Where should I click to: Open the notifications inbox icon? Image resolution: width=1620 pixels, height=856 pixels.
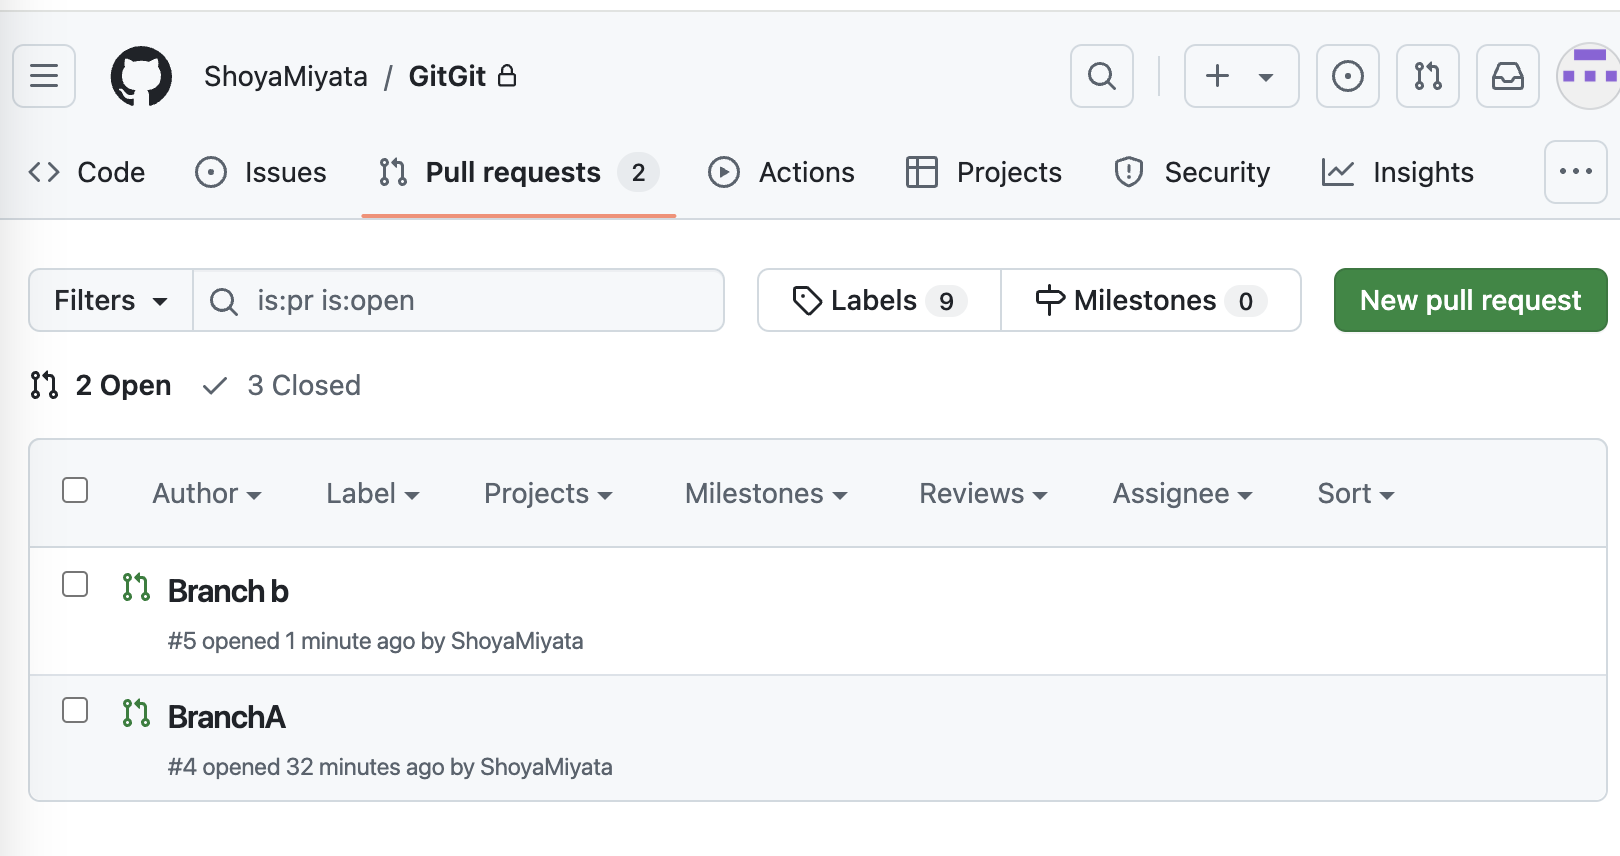pyautogui.click(x=1507, y=76)
